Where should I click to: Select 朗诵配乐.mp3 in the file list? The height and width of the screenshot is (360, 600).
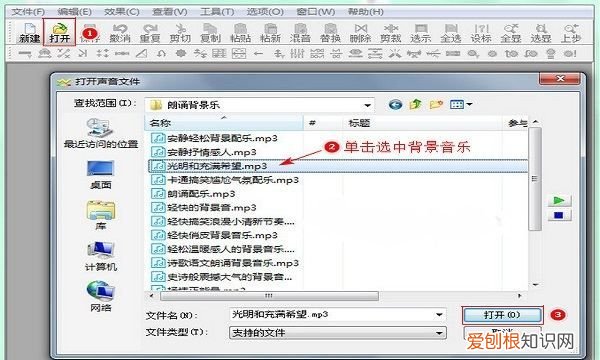(x=193, y=194)
